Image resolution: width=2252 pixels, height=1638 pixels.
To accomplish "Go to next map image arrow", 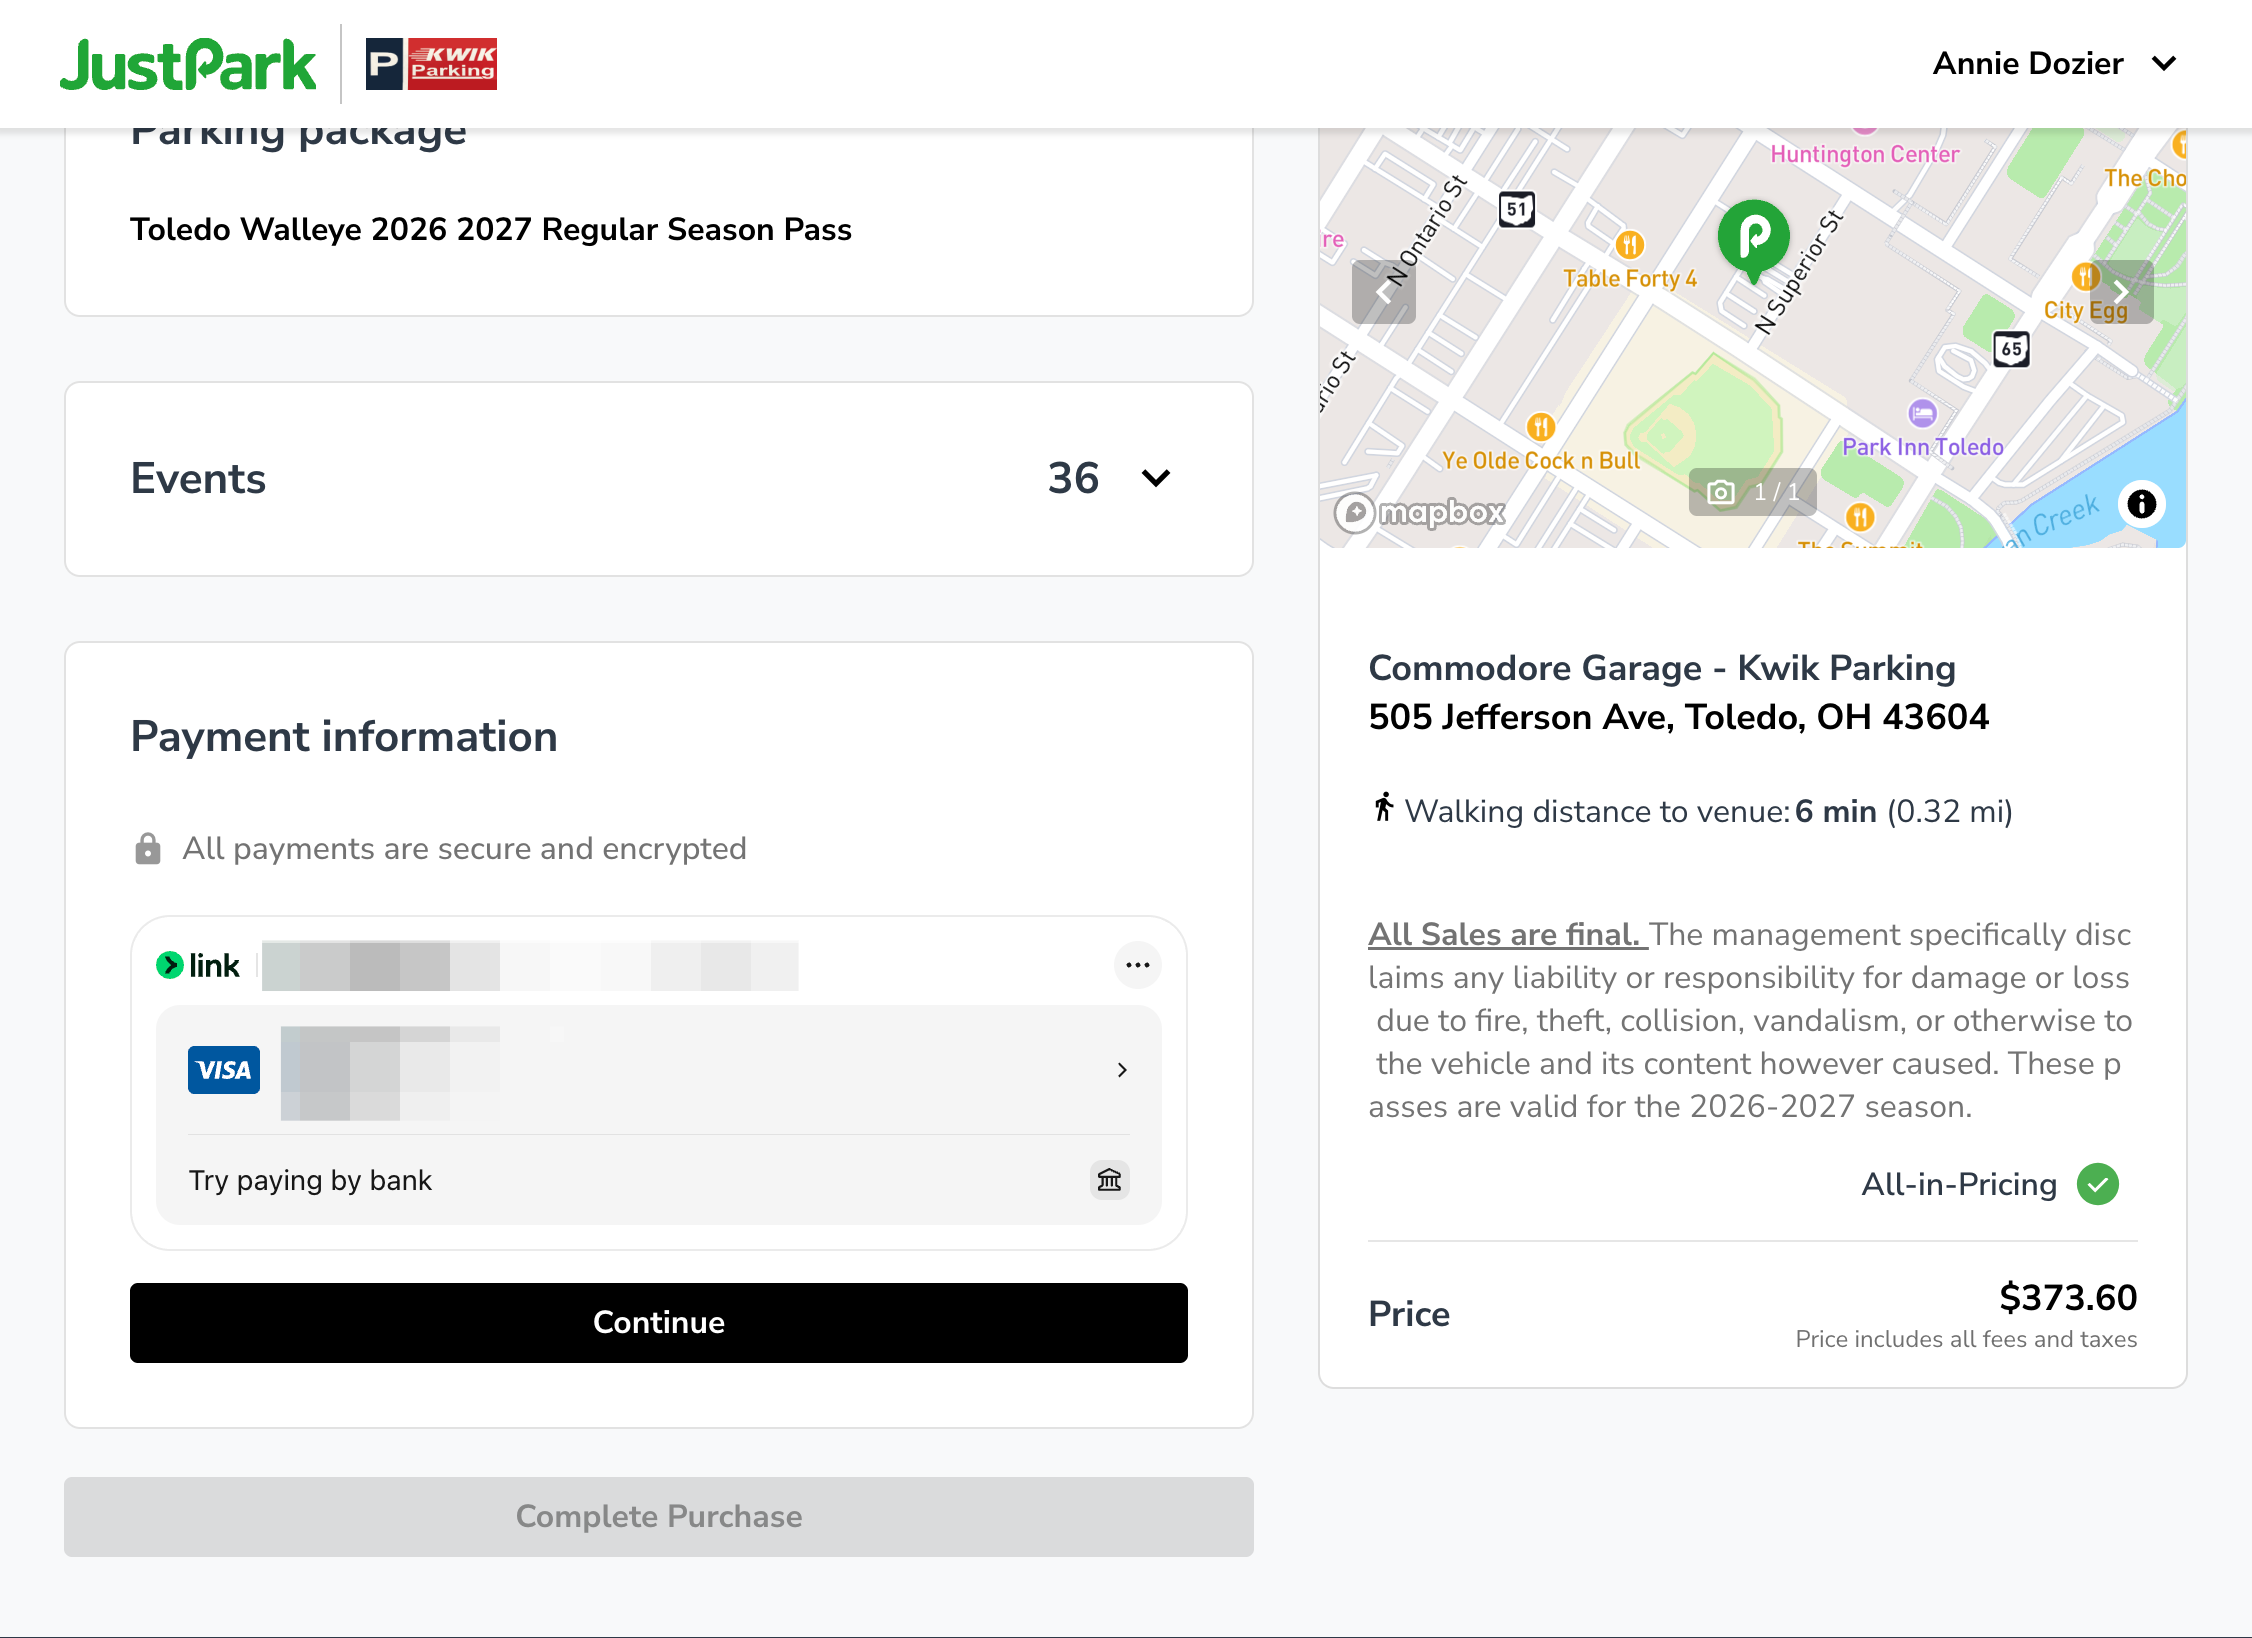I will coord(2122,292).
